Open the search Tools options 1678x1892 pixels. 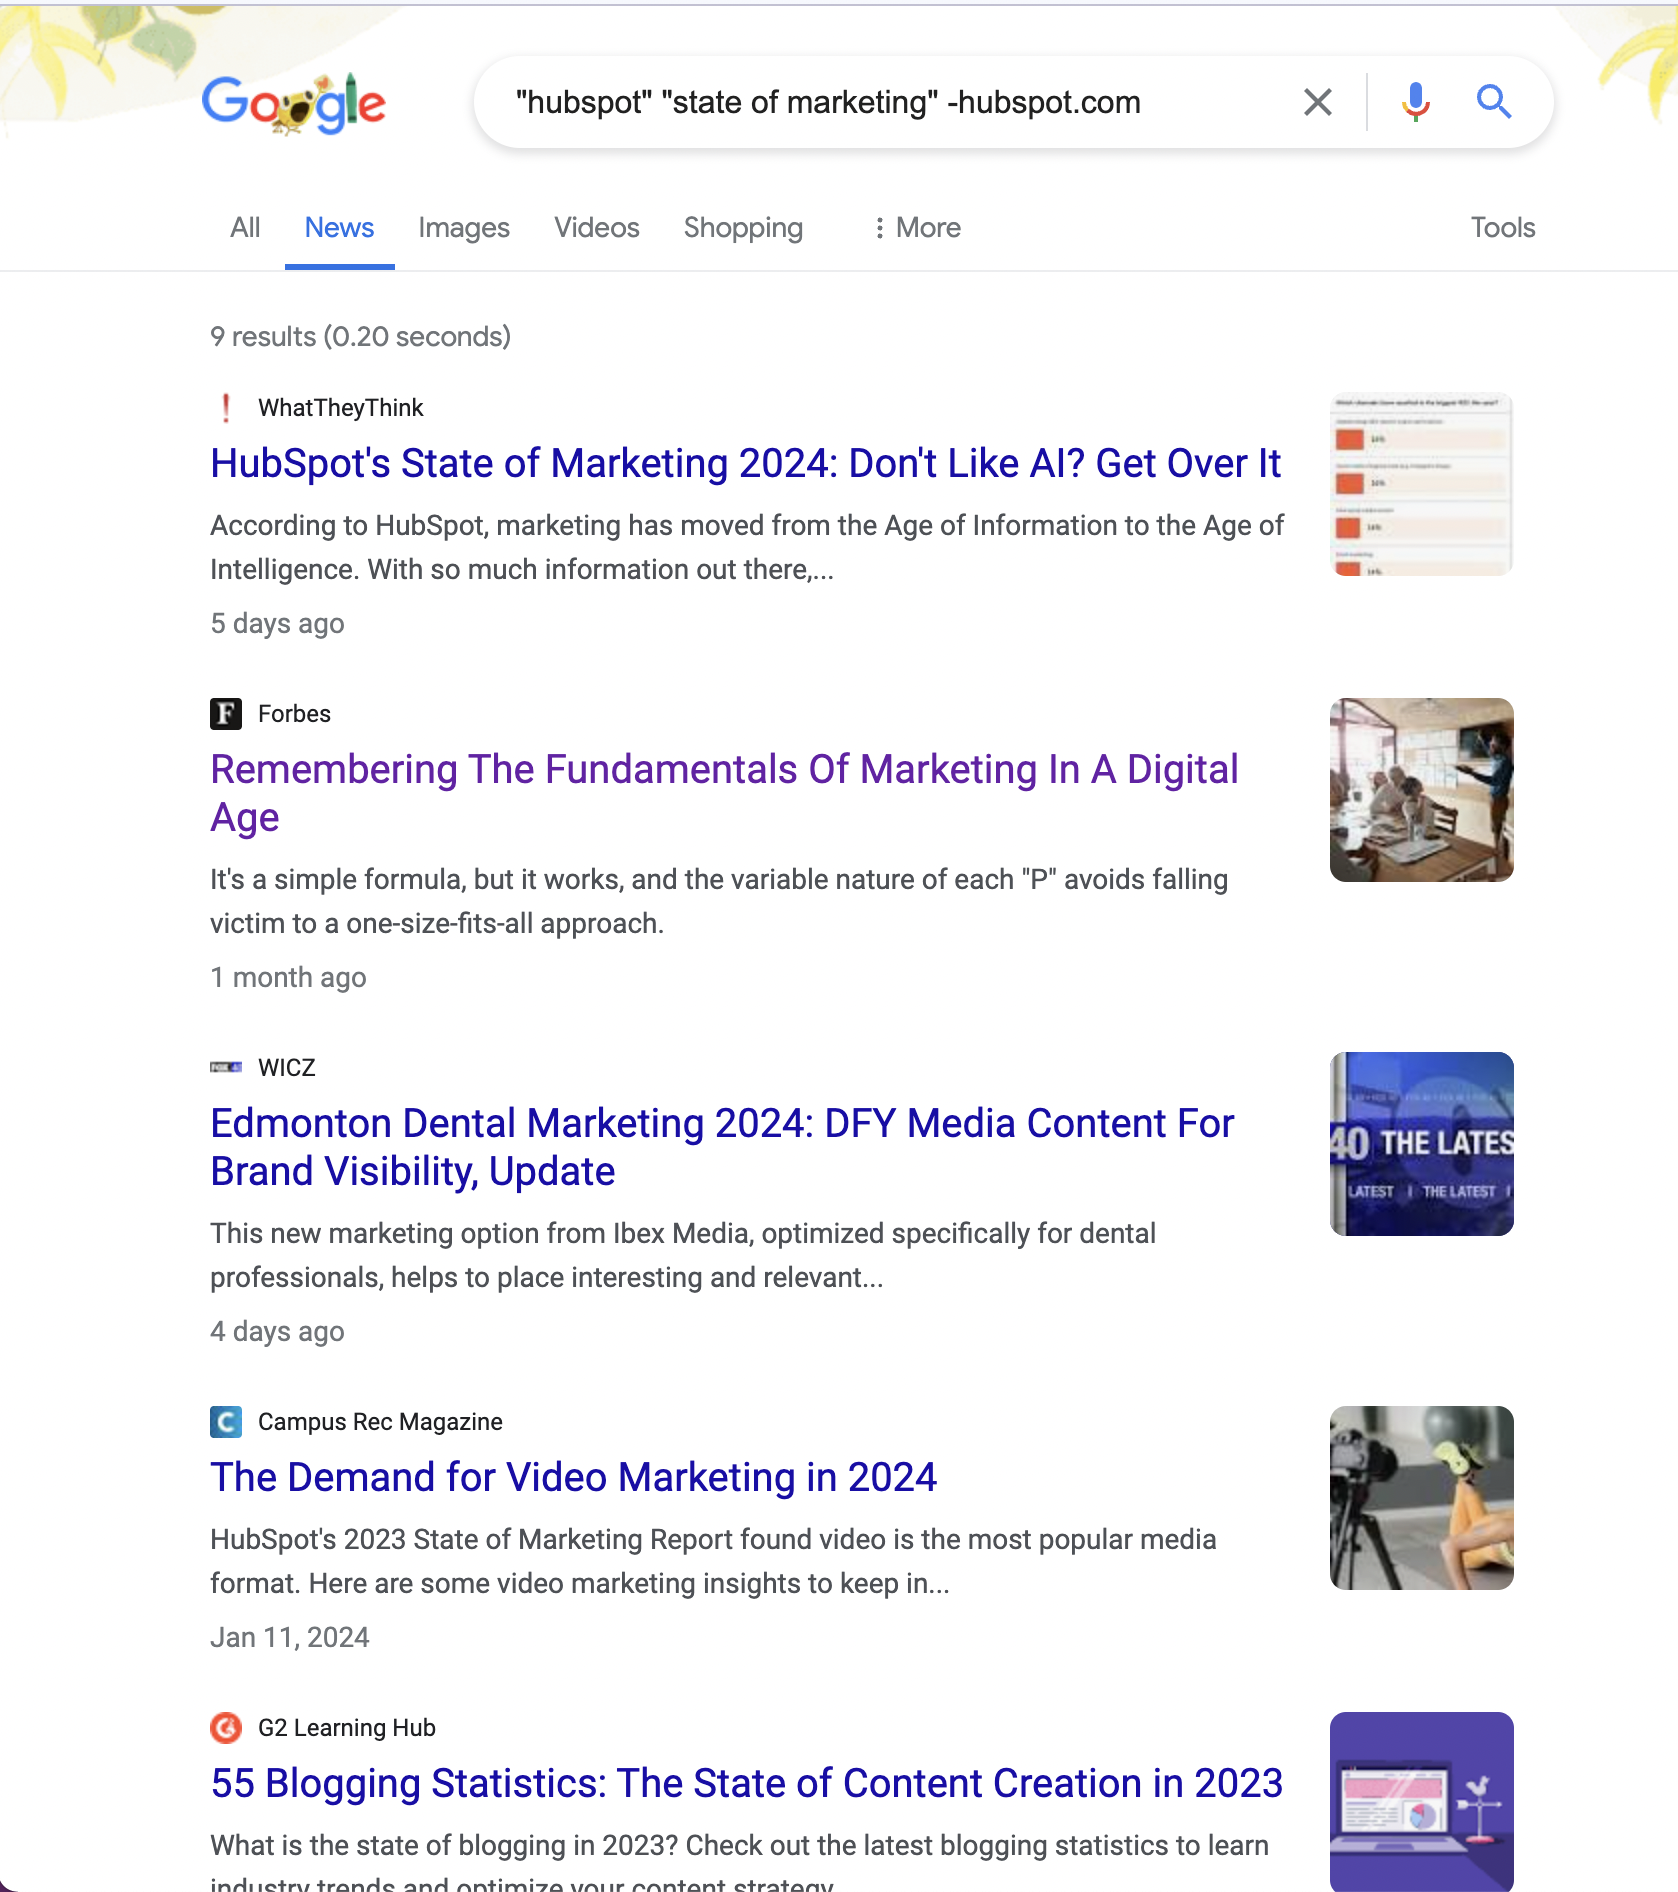1502,228
